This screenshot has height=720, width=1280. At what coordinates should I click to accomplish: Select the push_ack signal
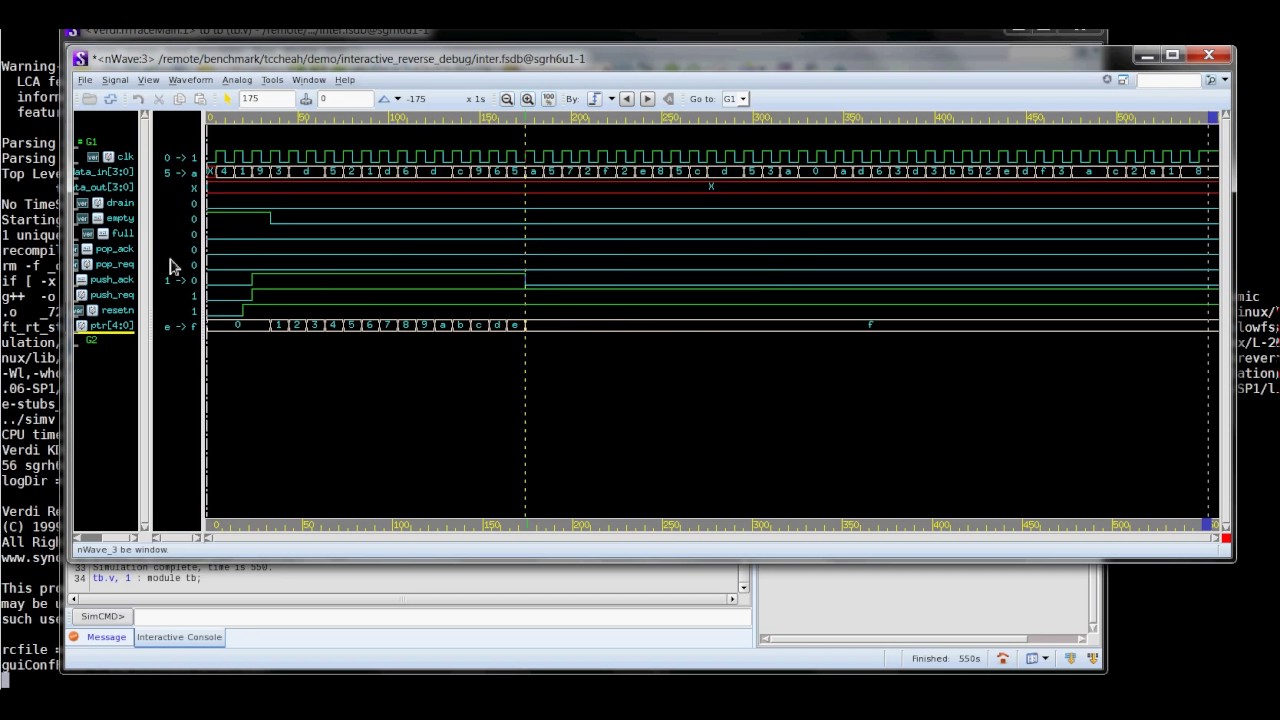pos(112,279)
